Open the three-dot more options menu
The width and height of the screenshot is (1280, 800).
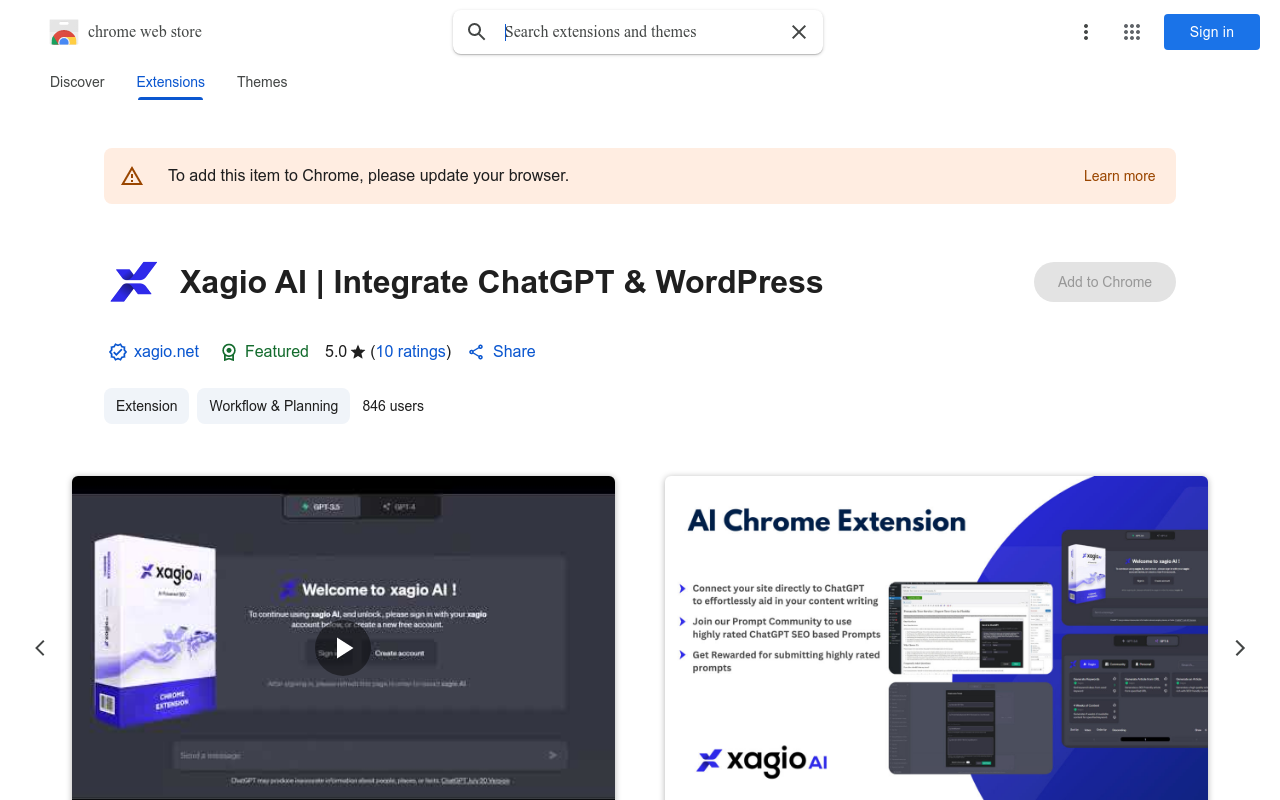coord(1086,32)
